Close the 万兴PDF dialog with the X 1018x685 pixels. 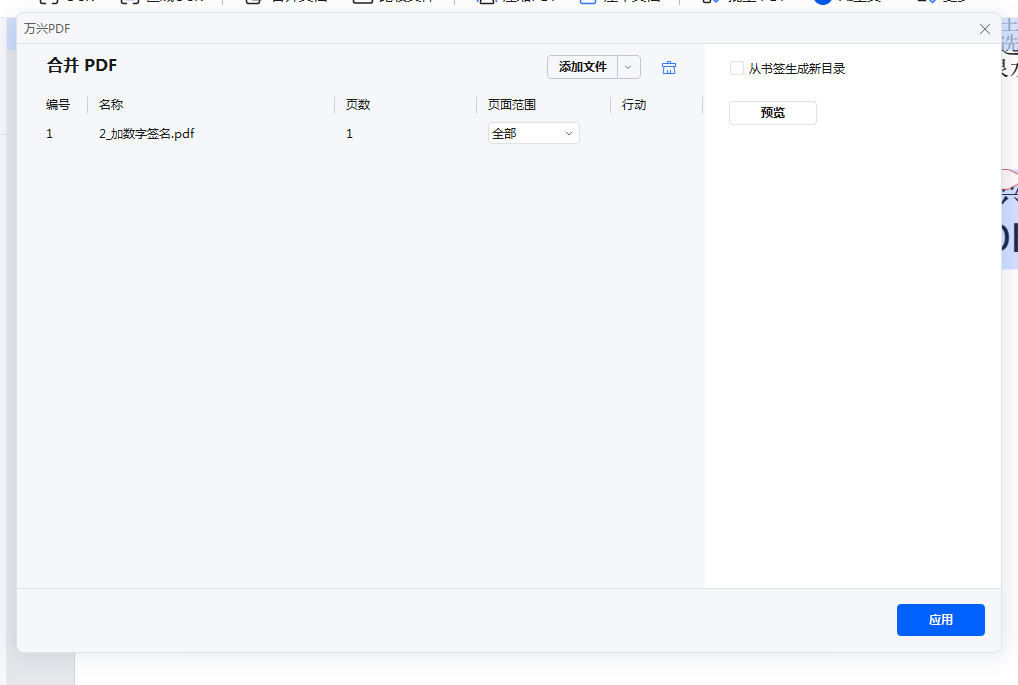point(986,29)
